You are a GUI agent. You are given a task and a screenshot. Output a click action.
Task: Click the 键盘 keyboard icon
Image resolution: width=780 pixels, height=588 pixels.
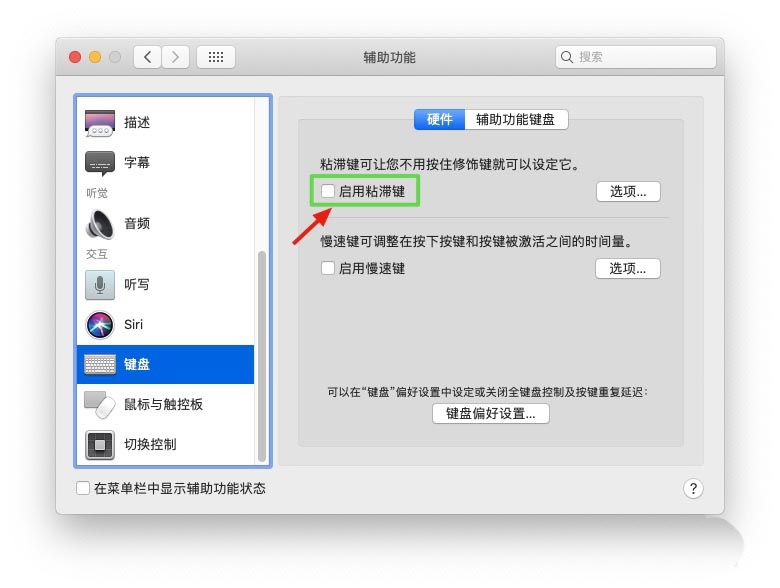click(100, 364)
